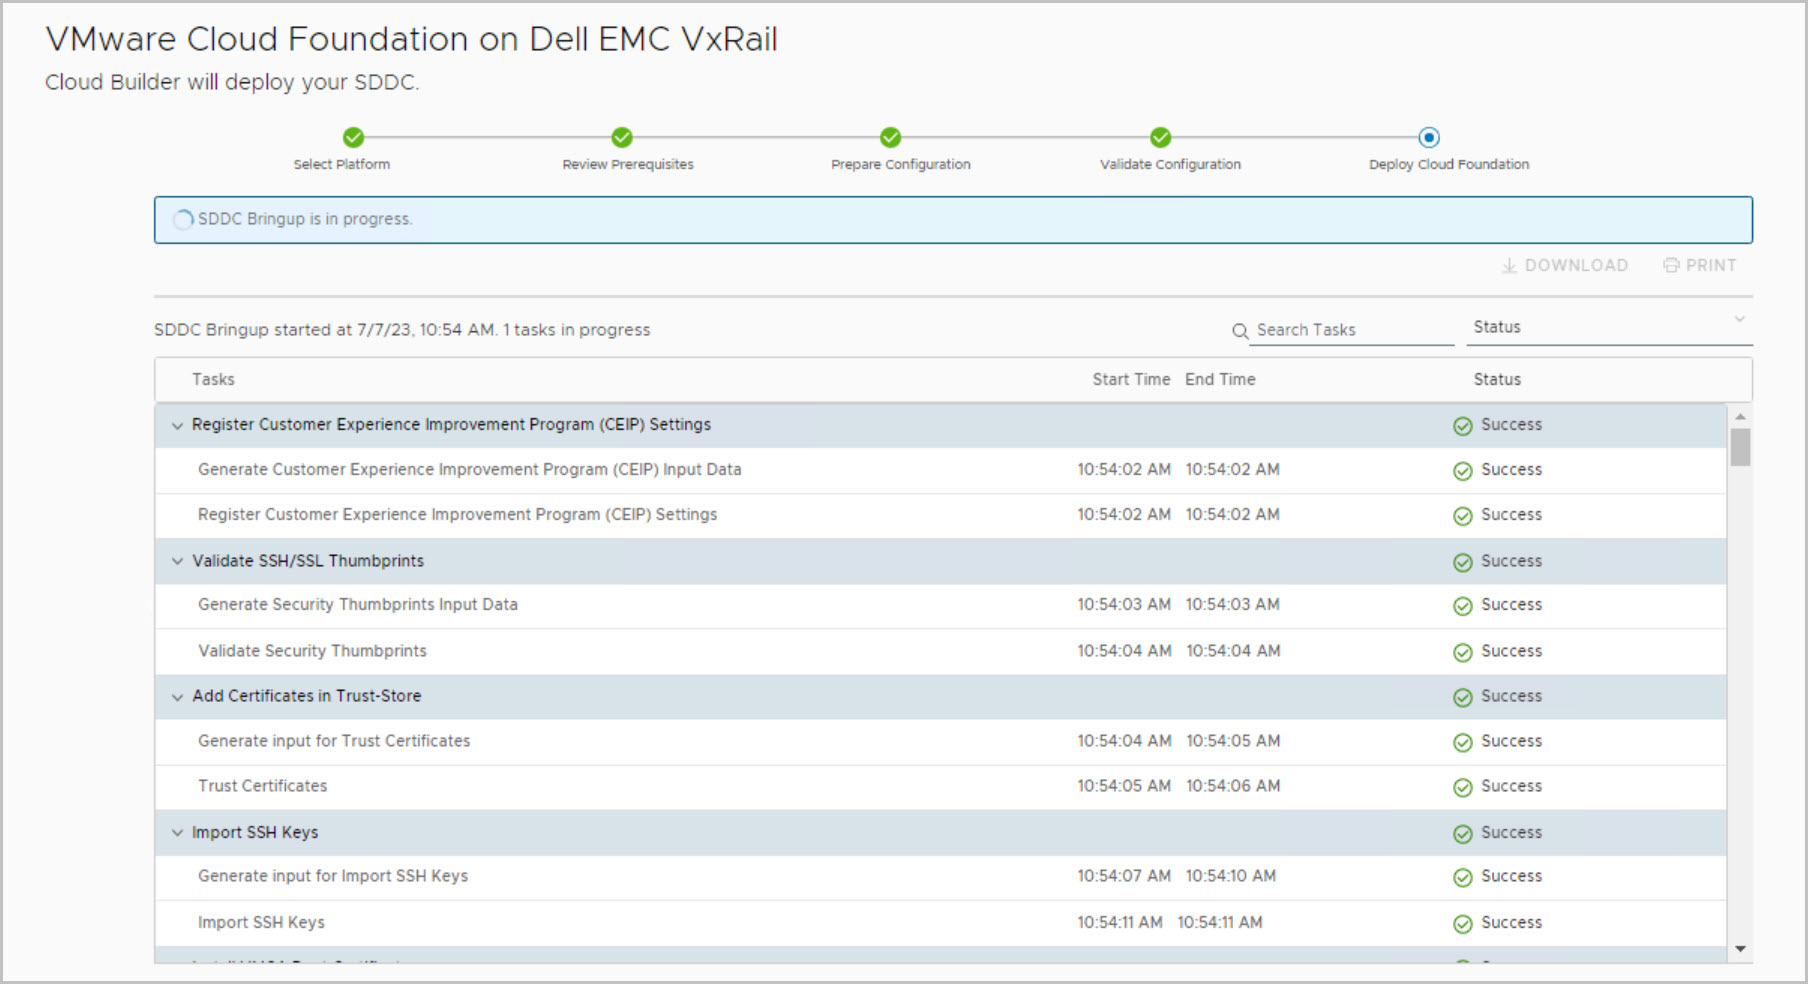Image resolution: width=1808 pixels, height=984 pixels.
Task: Click the Select Platform step checkmark icon
Action: 353,137
